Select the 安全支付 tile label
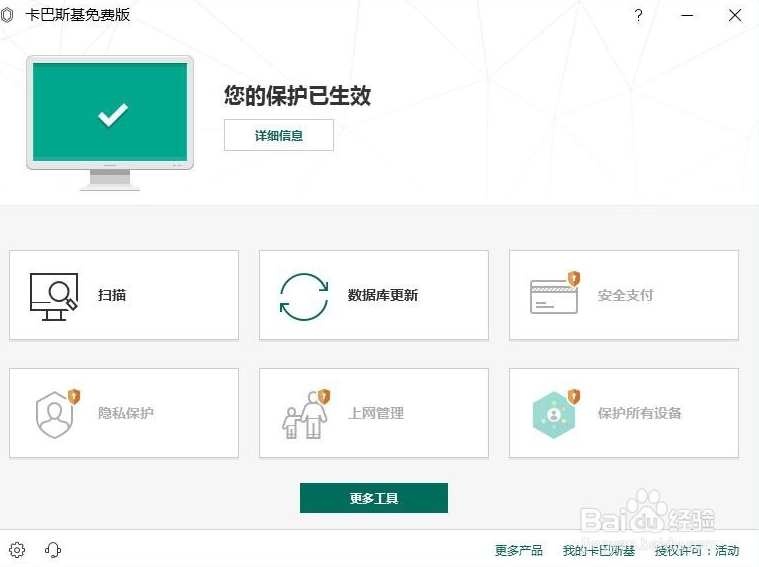 pyautogui.click(x=625, y=295)
